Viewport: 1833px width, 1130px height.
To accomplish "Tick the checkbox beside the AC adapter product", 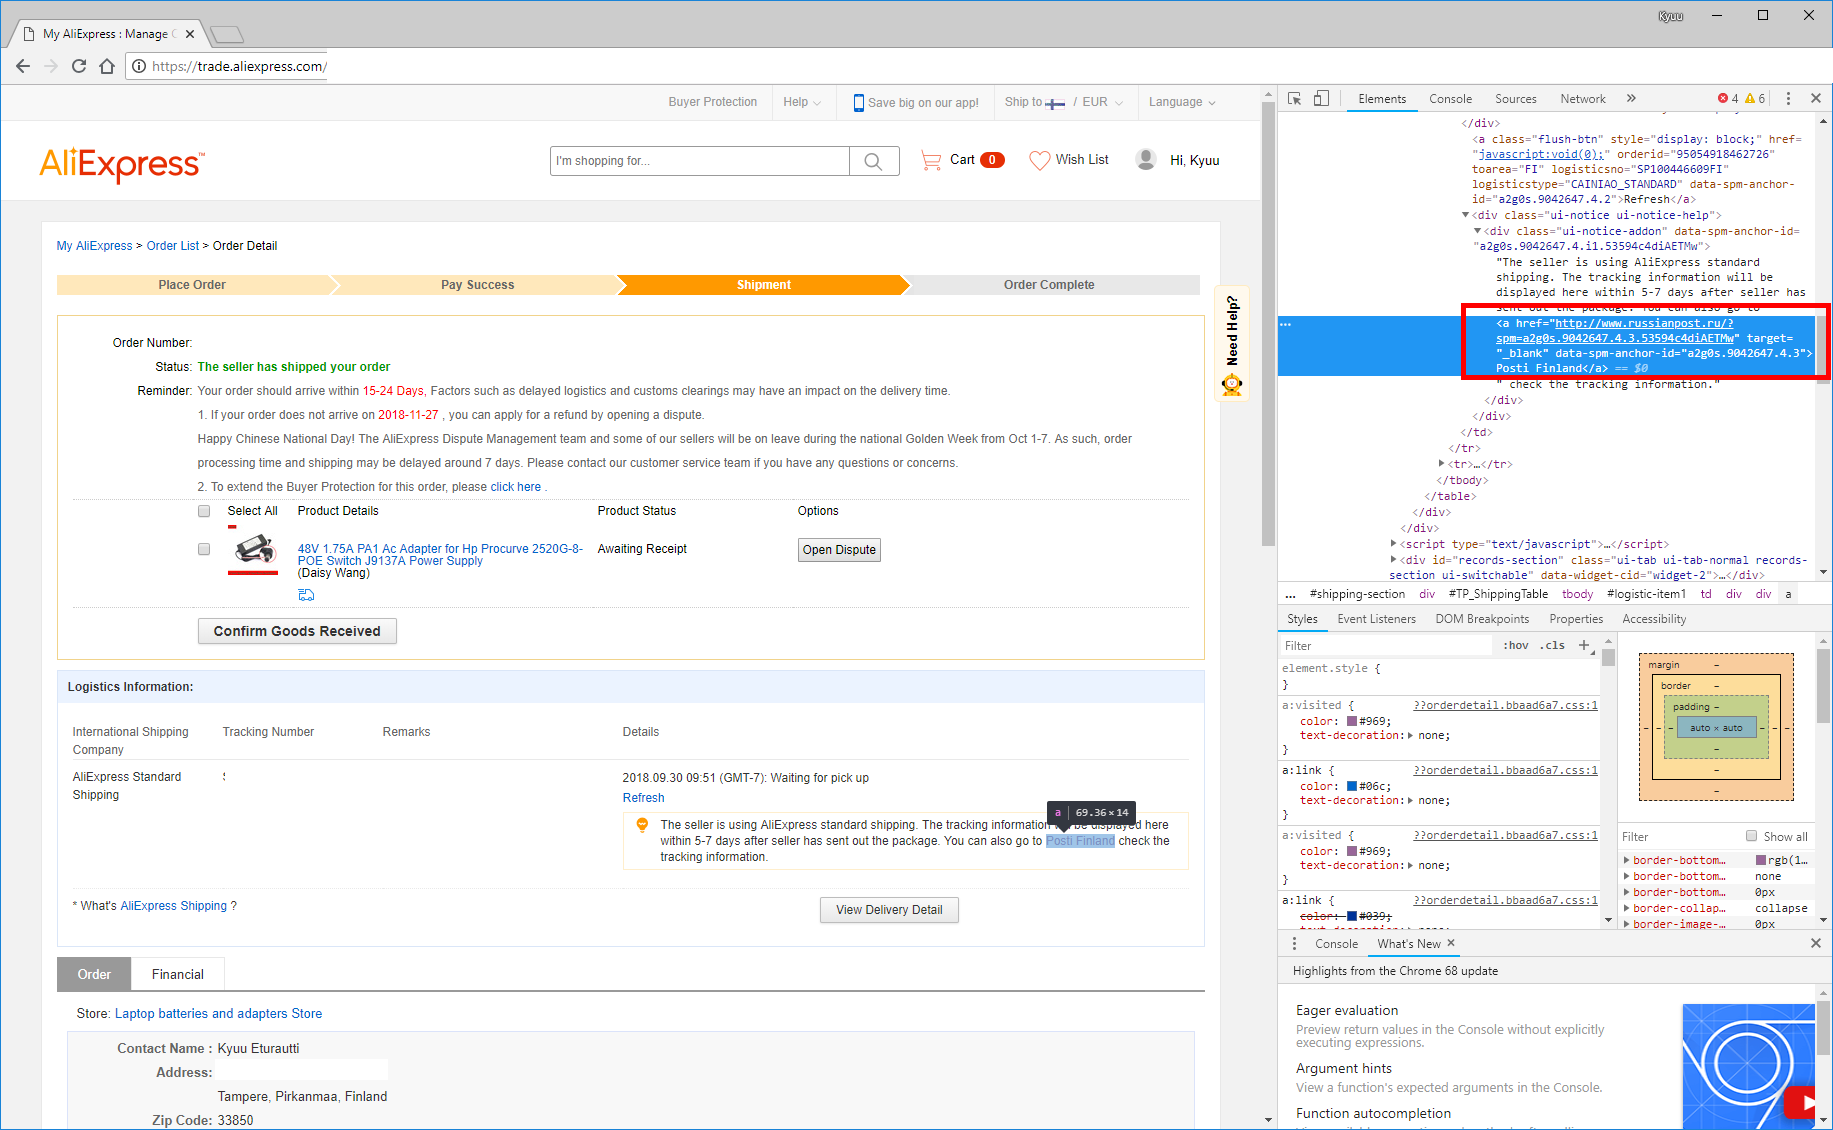I will [x=204, y=549].
